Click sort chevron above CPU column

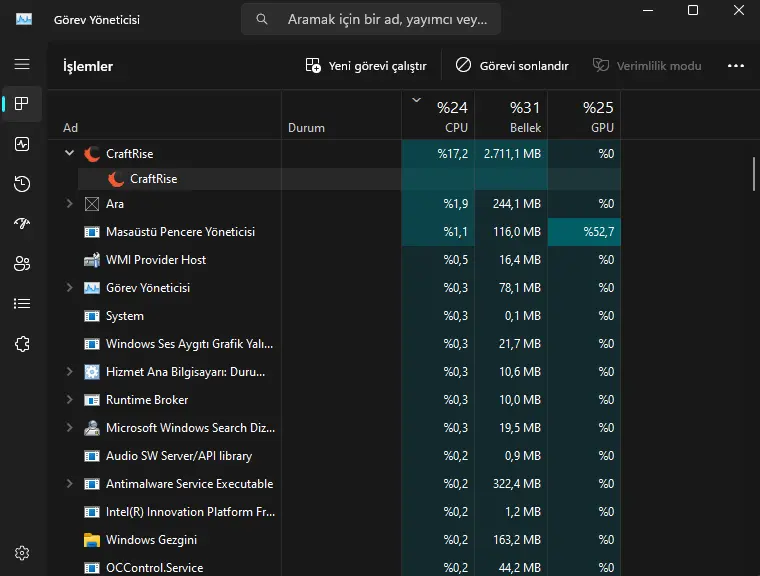416,100
